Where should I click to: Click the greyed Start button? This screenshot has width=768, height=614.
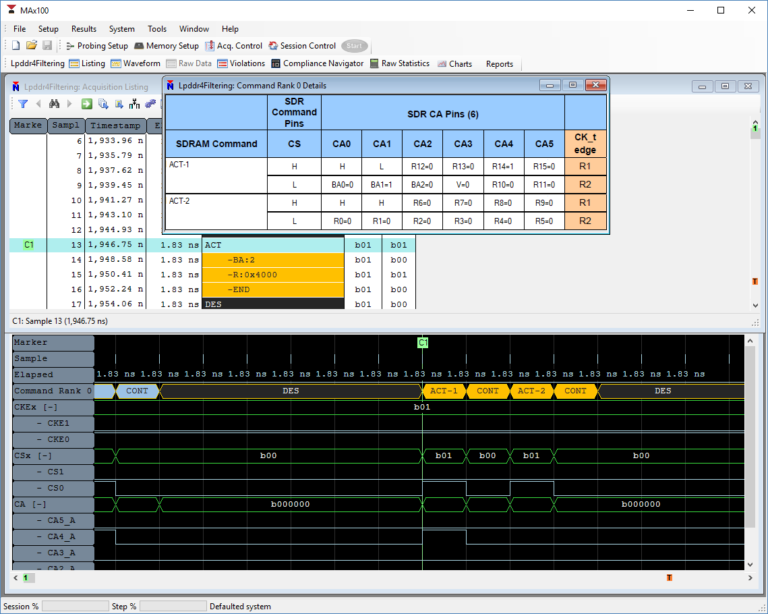click(x=354, y=46)
